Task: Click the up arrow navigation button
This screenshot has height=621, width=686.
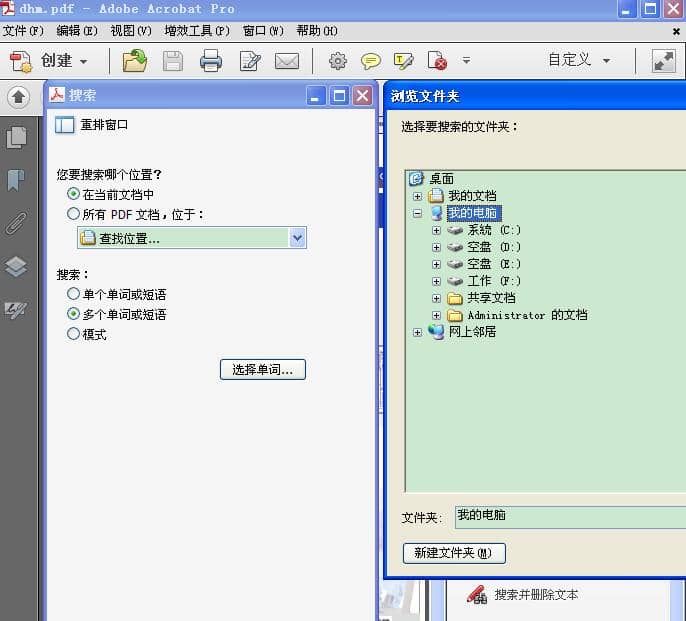Action: coord(18,97)
